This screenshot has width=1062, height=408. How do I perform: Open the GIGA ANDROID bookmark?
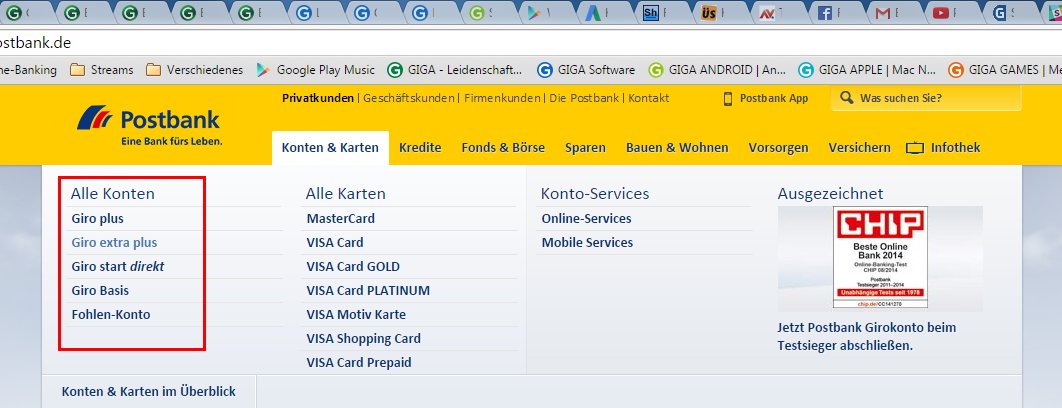tap(717, 70)
